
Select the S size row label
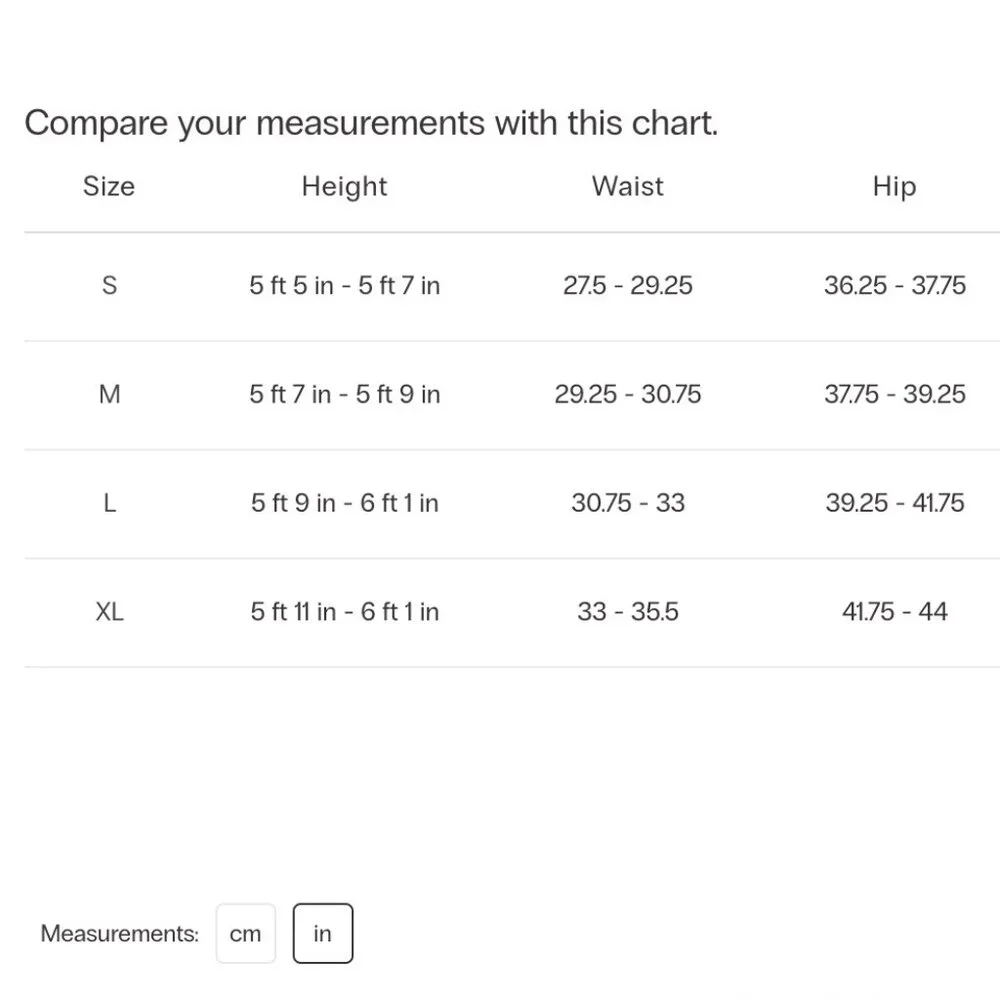109,285
